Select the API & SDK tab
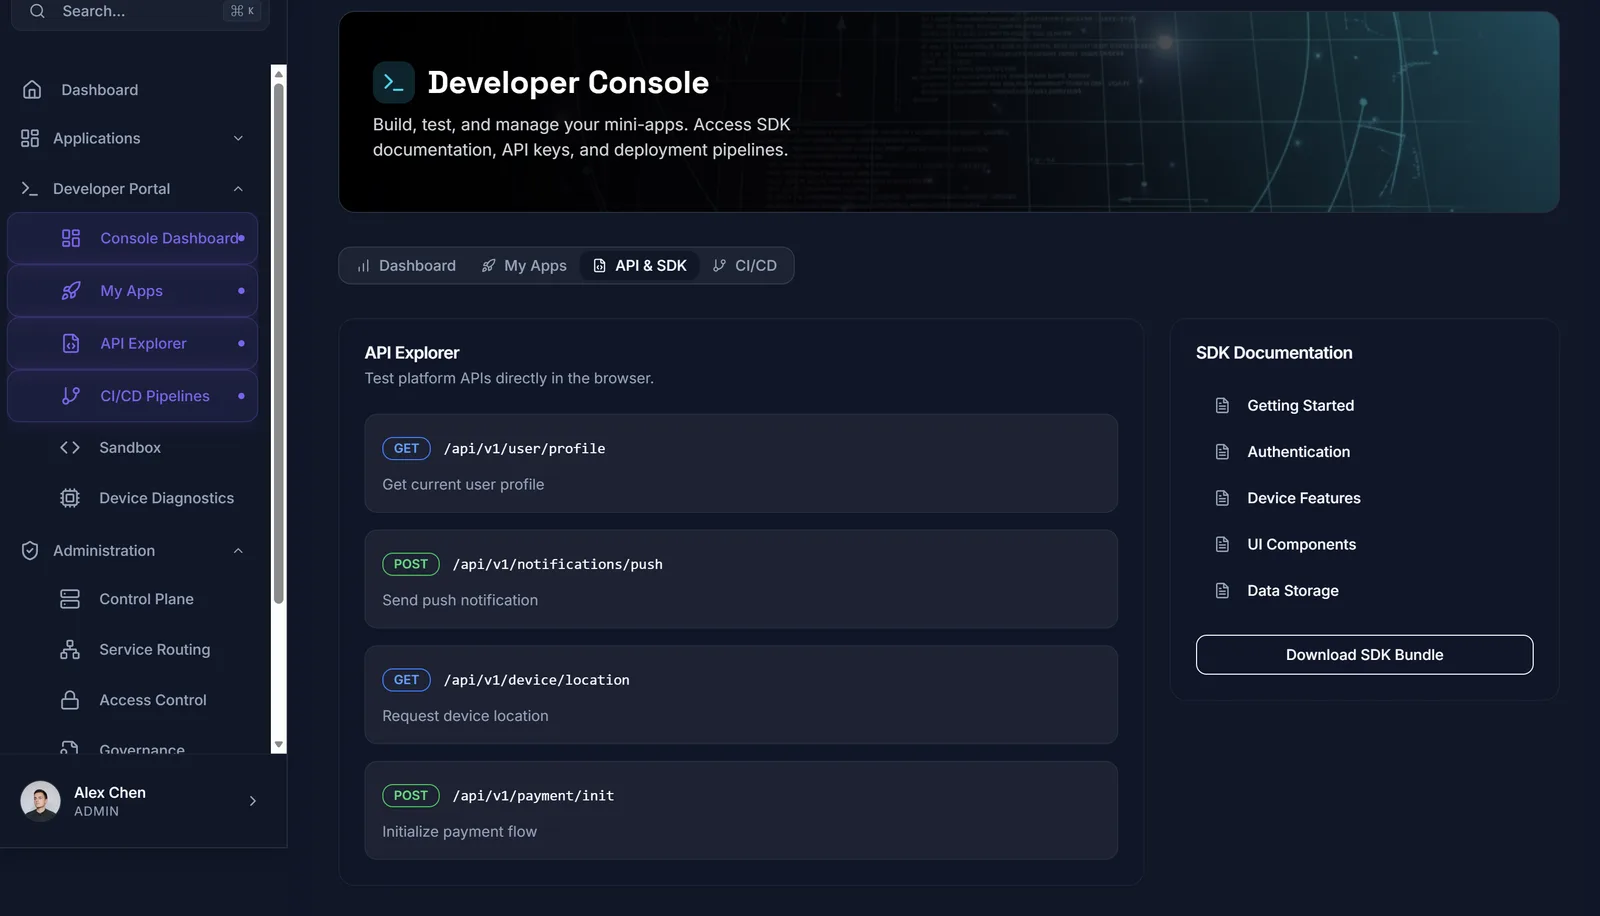The image size is (1600, 916). tap(640, 266)
